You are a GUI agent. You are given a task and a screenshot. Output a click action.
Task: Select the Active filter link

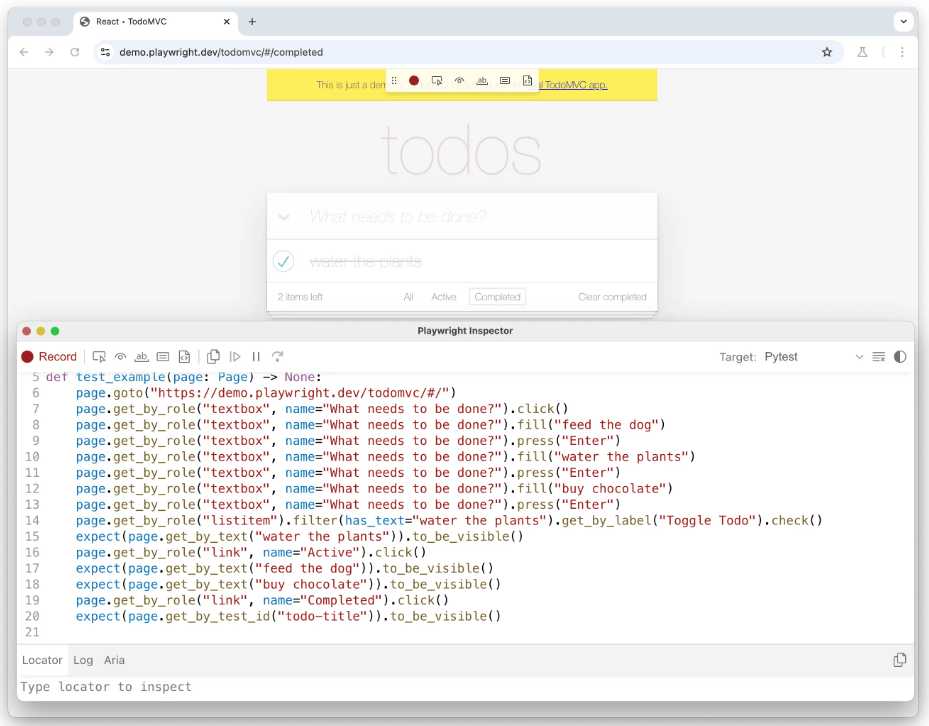pyautogui.click(x=443, y=297)
